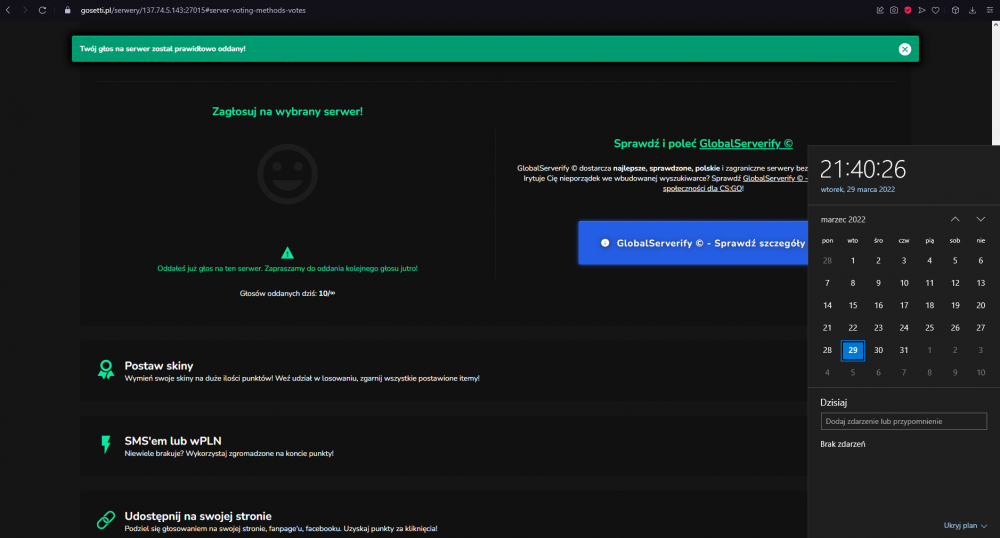Viewport: 1000px width, 538px height.
Task: Click the 'wtorek, 29 marca 2022' date link
Action: pos(858,189)
